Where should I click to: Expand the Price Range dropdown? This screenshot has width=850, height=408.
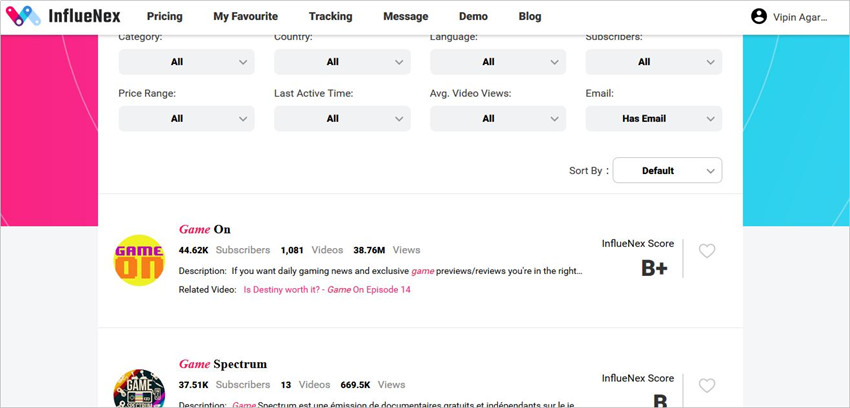pos(186,119)
